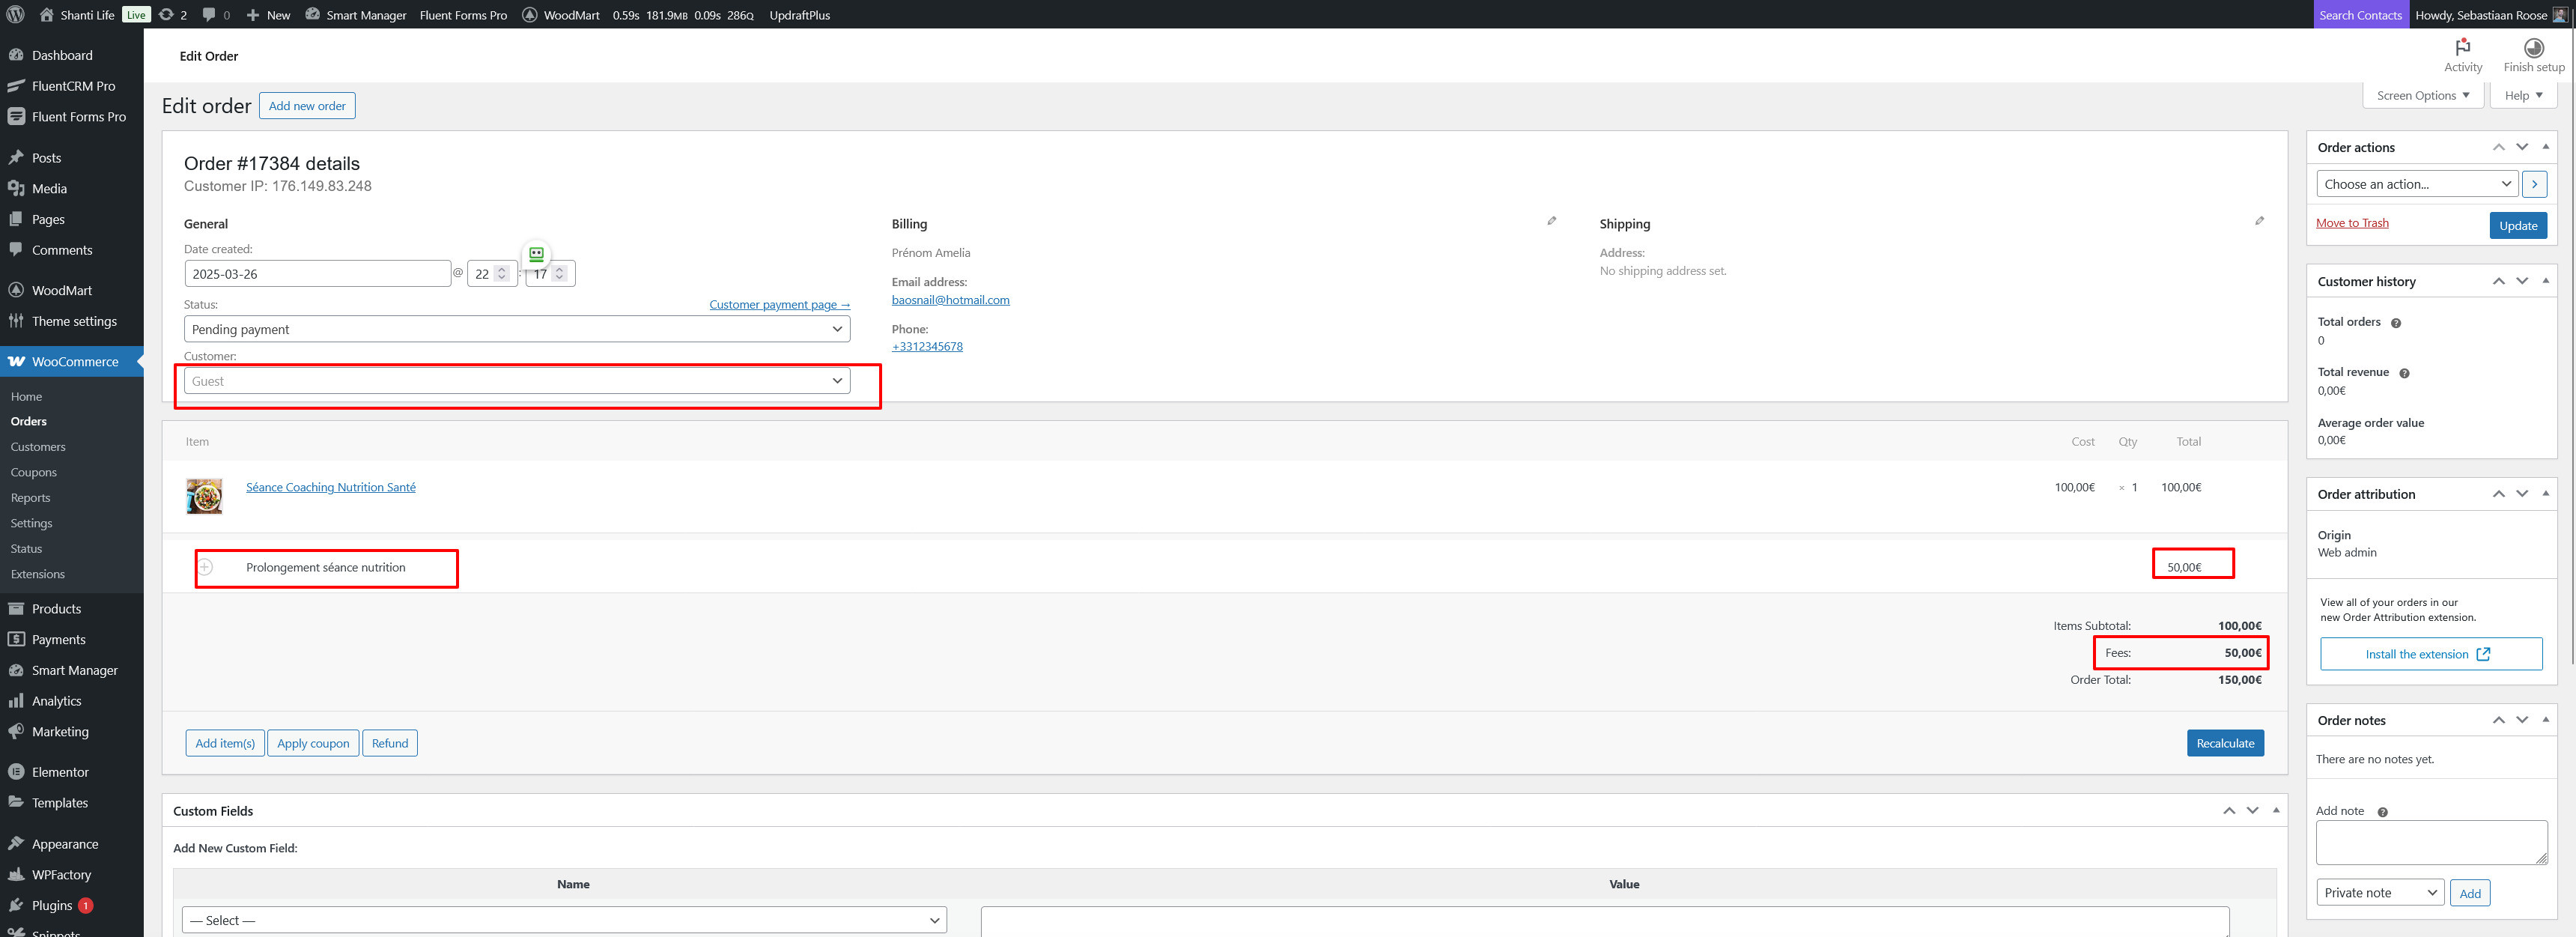Click Total orders help tooltip icon
Screen dimensions: 2576x937
point(2395,323)
